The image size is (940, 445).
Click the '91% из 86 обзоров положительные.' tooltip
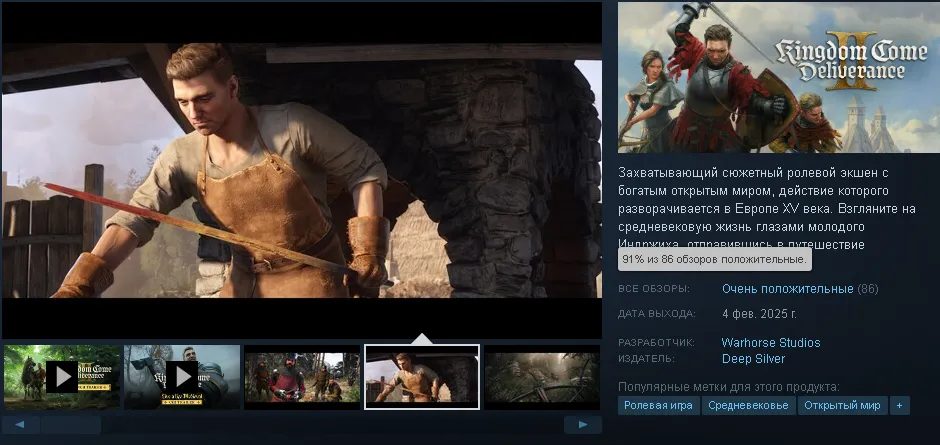(x=714, y=260)
